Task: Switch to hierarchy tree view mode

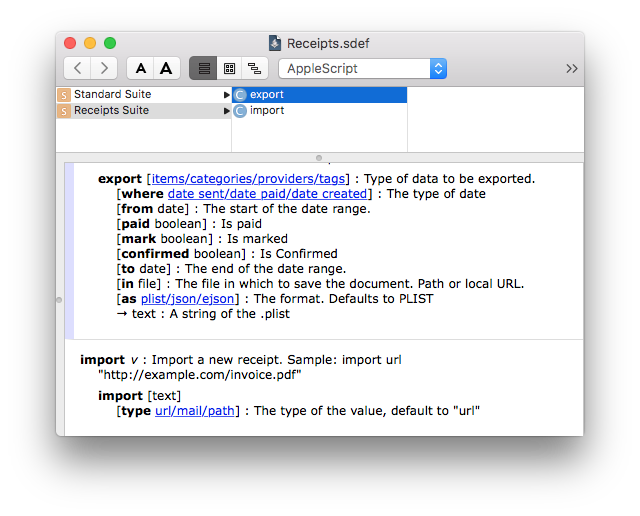Action: (x=255, y=68)
